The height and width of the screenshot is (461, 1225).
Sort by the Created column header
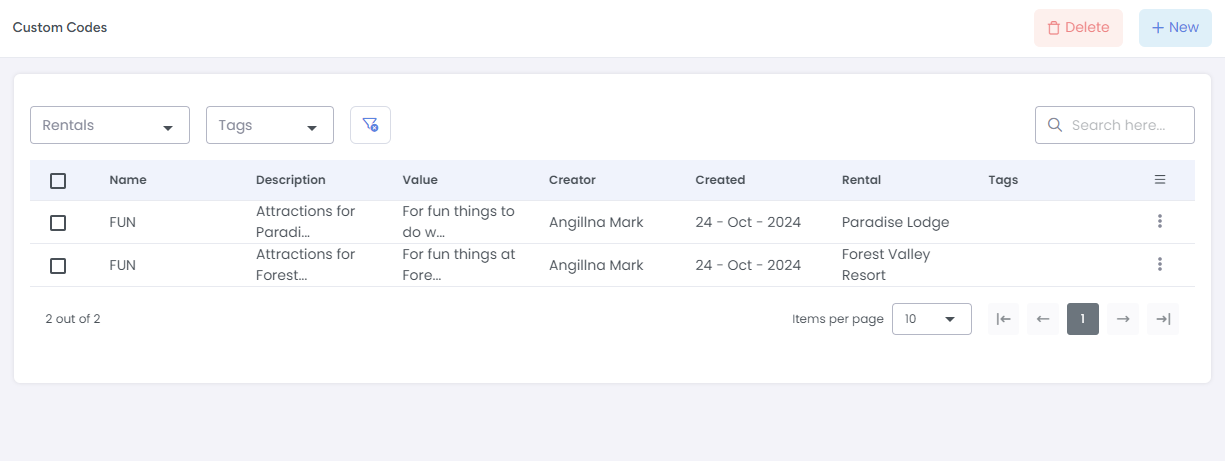click(x=720, y=180)
